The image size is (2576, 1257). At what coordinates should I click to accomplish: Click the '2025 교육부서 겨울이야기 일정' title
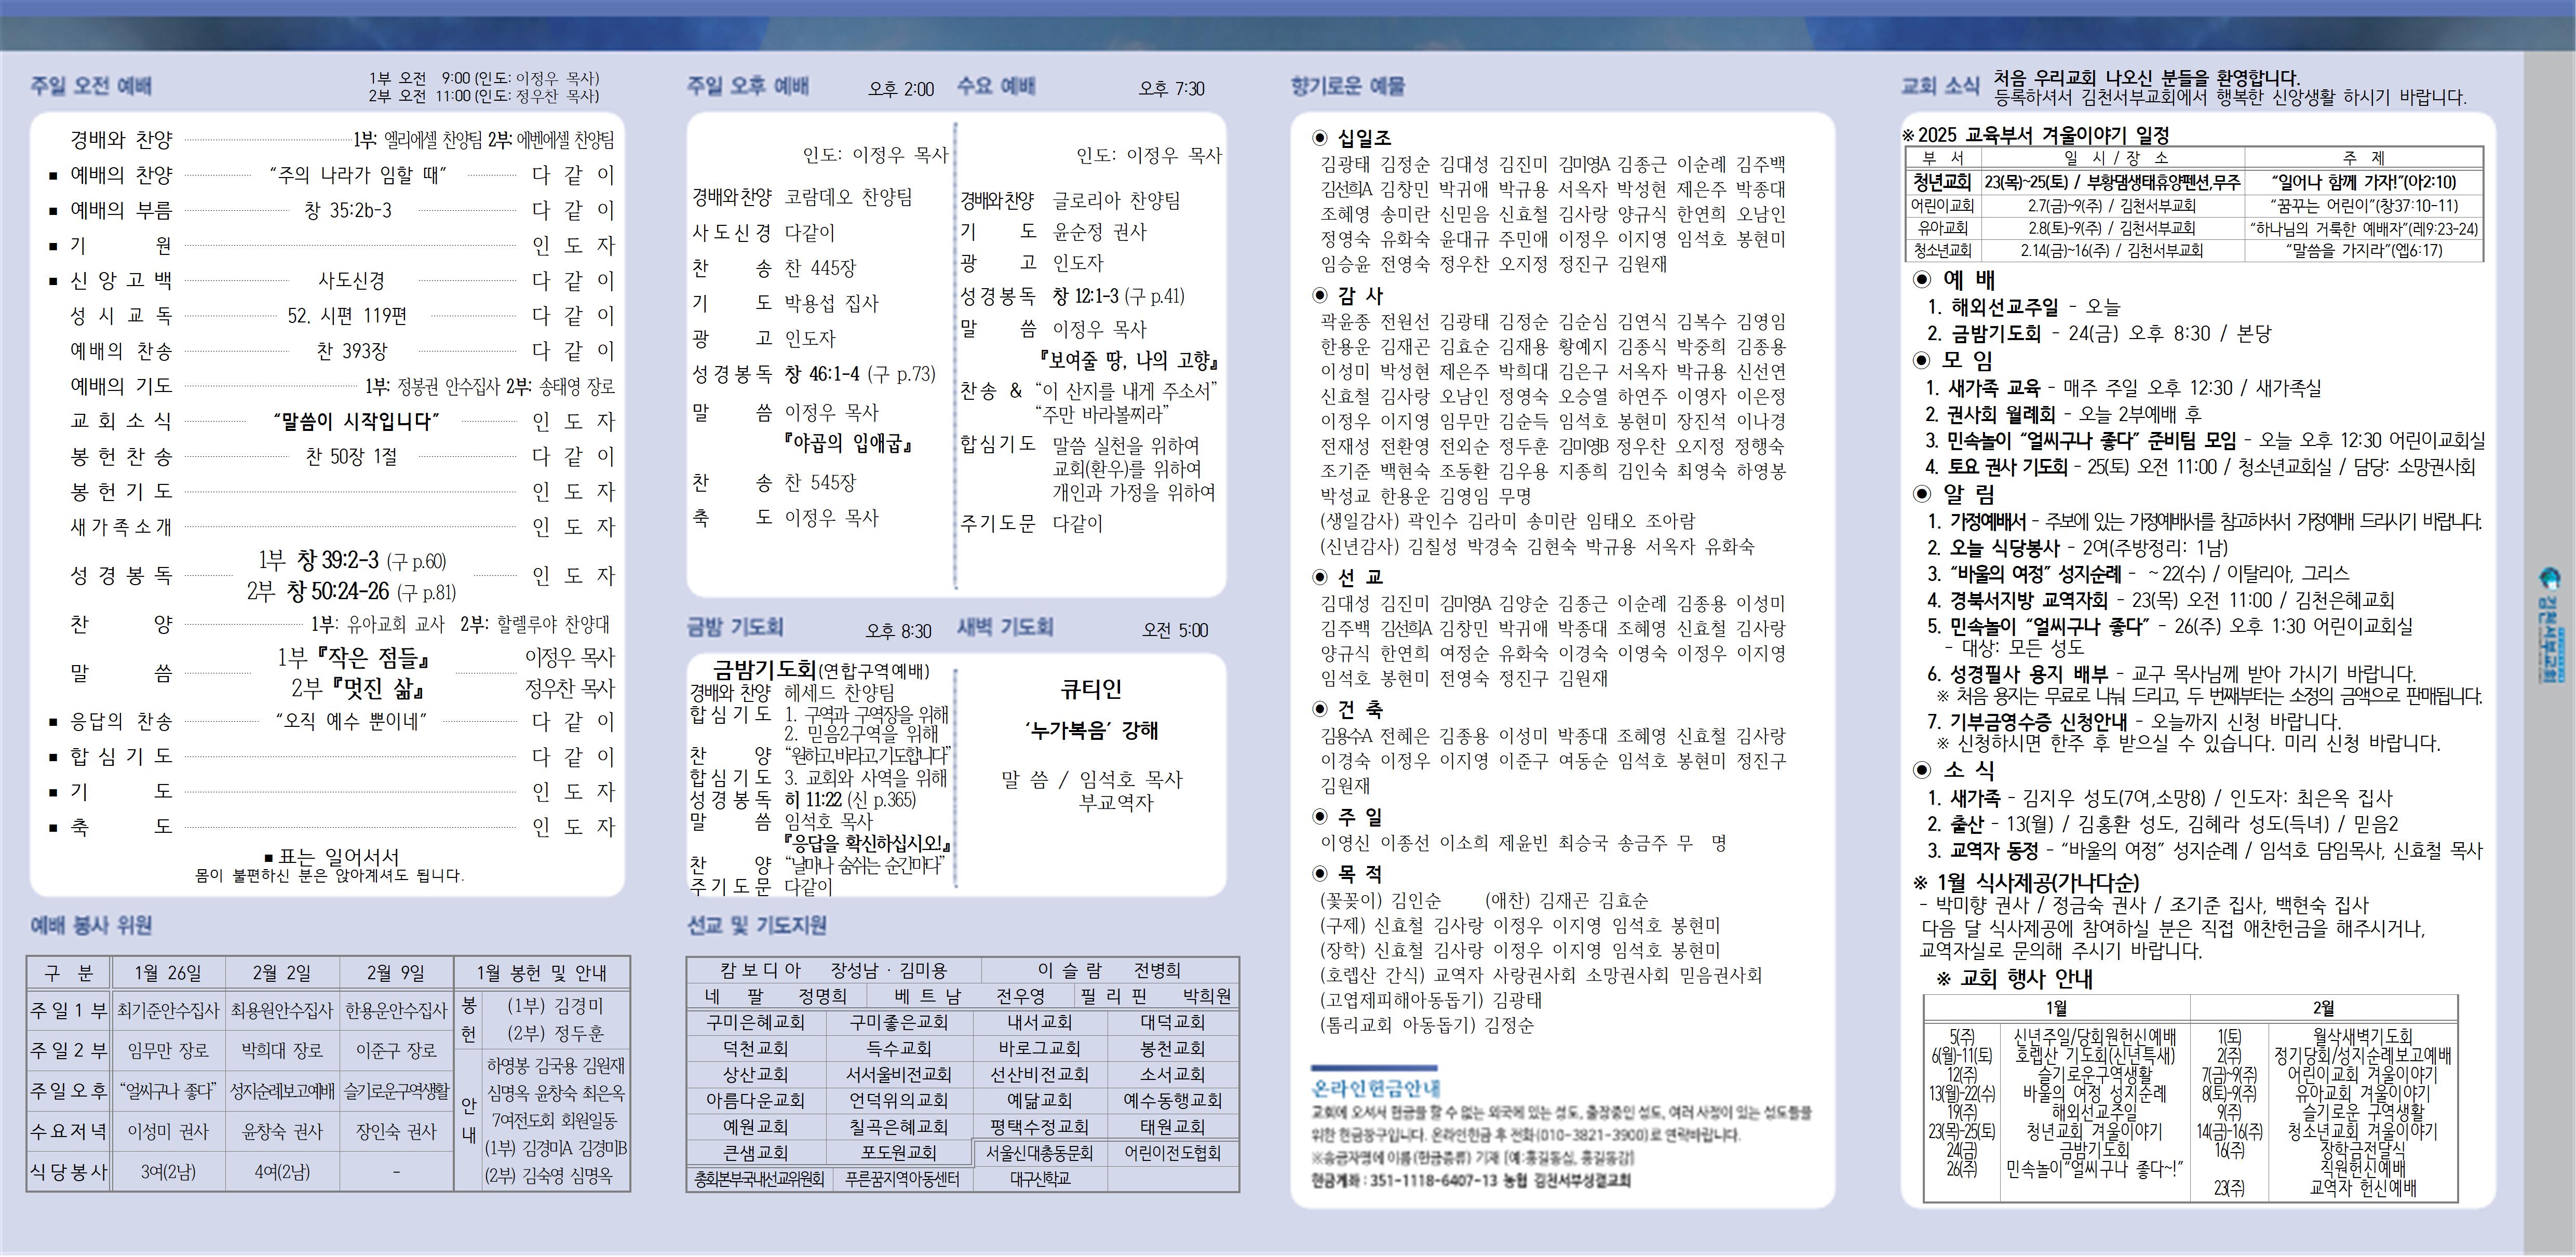coord(2036,134)
